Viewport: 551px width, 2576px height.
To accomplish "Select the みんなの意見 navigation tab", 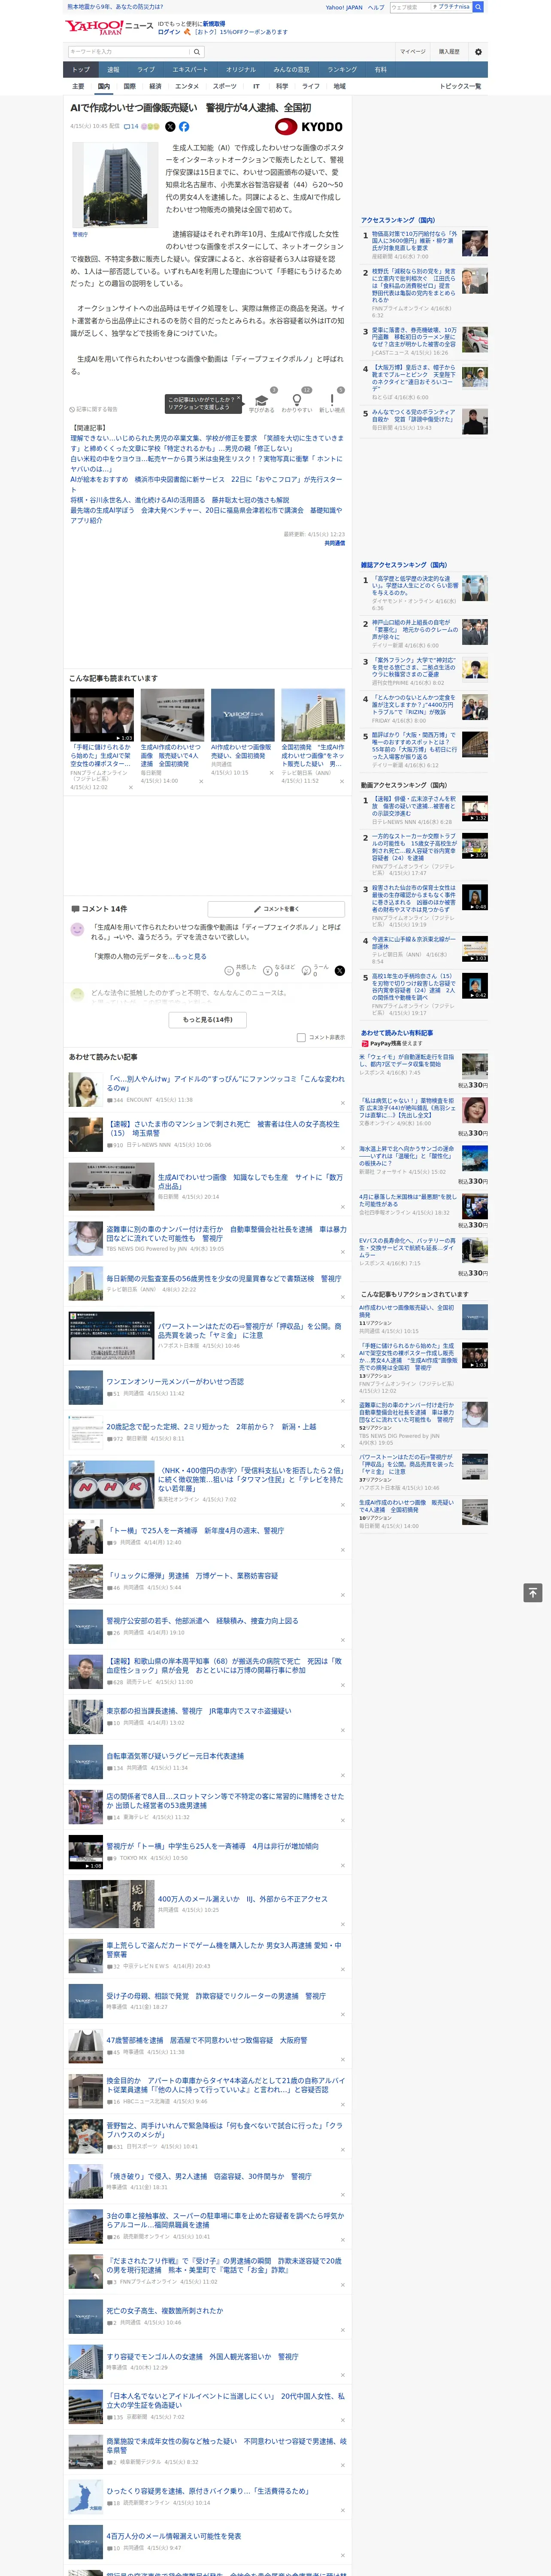I will [292, 70].
